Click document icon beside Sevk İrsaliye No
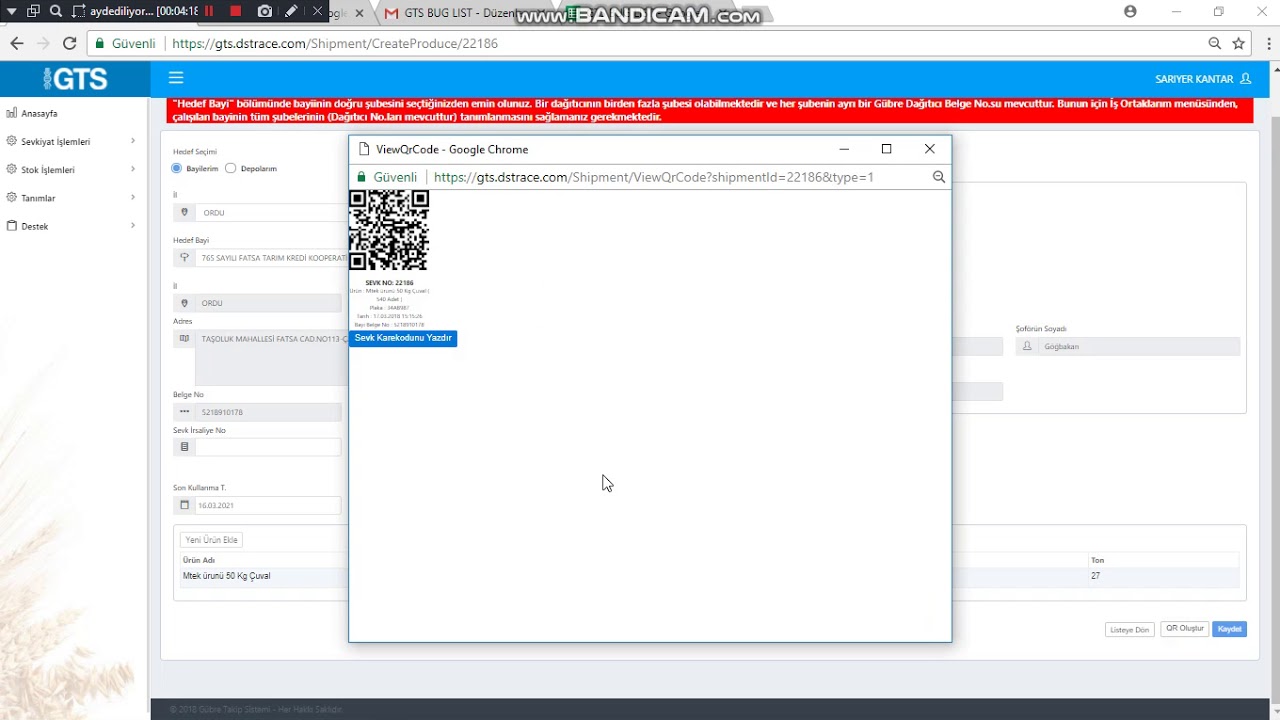This screenshot has height=720, width=1280. [184, 447]
